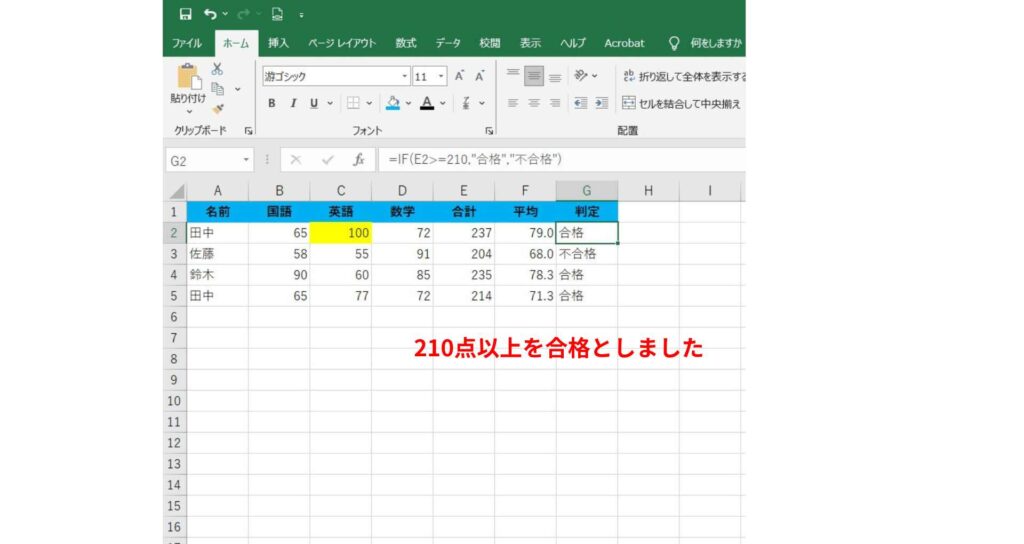Select the column G header

pyautogui.click(x=586, y=191)
